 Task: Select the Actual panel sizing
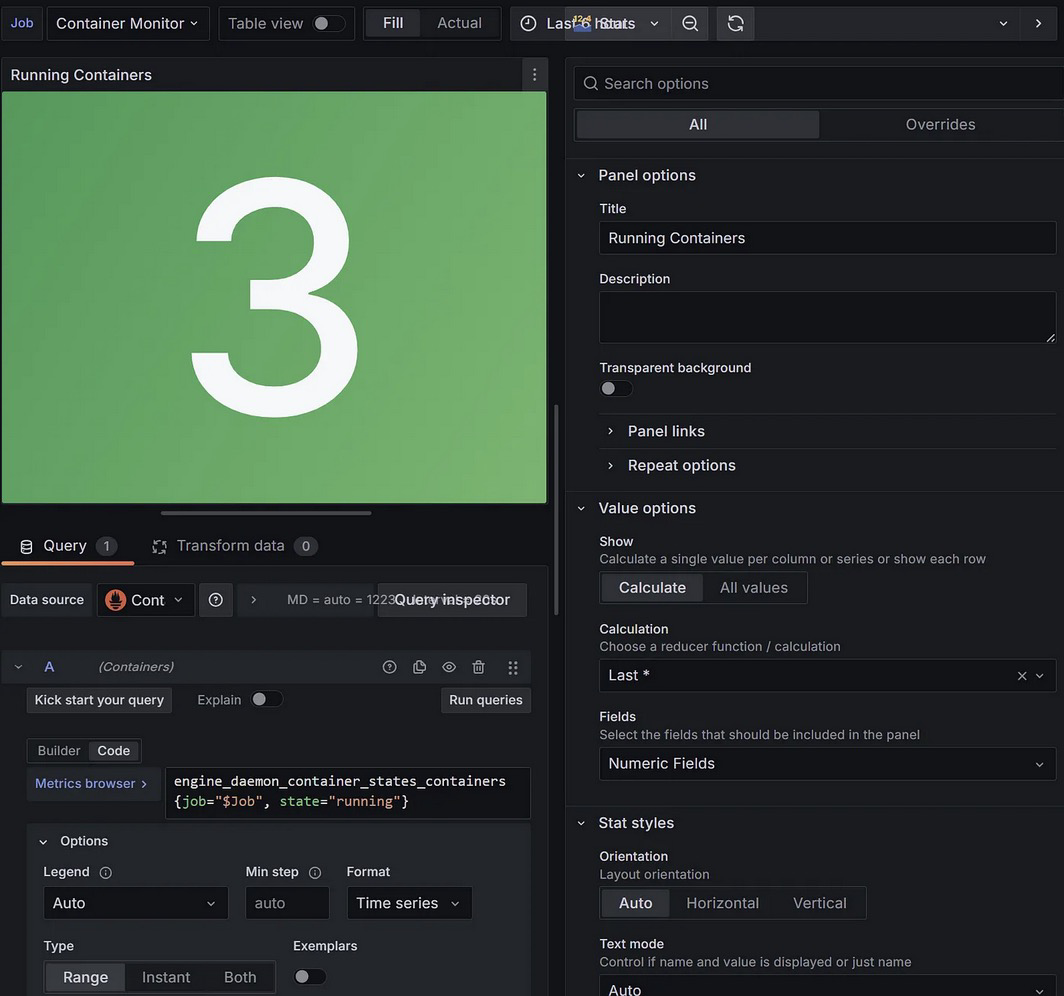459,24
